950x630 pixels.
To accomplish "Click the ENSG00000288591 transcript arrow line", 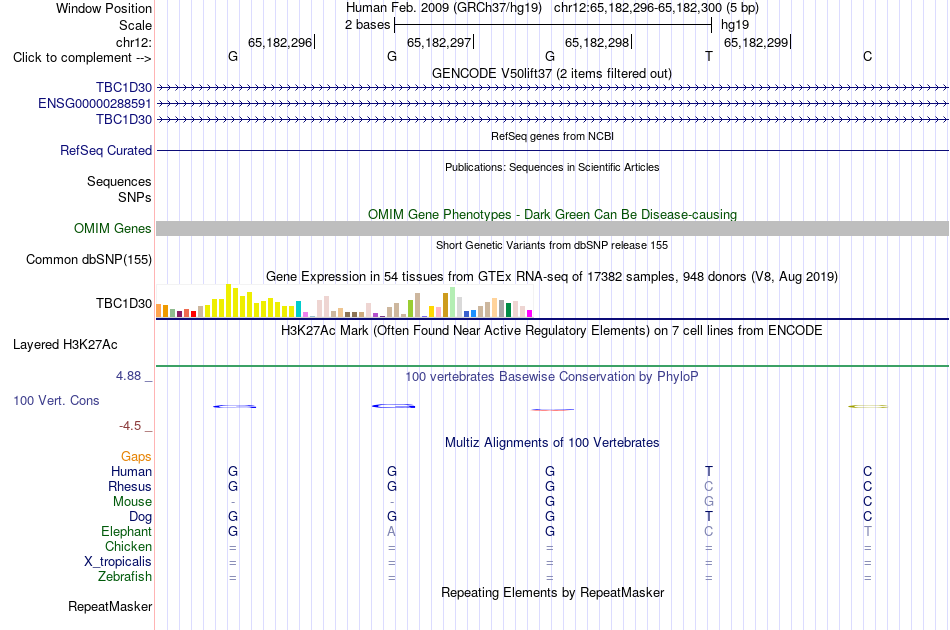I will click(x=553, y=104).
